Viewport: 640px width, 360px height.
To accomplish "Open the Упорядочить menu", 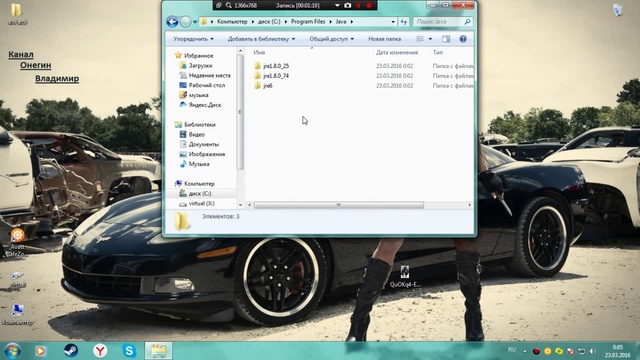I will coord(193,39).
